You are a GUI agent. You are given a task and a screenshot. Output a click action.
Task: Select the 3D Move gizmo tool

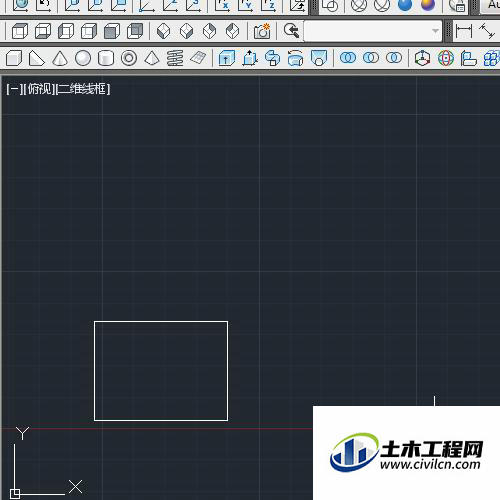(x=423, y=58)
